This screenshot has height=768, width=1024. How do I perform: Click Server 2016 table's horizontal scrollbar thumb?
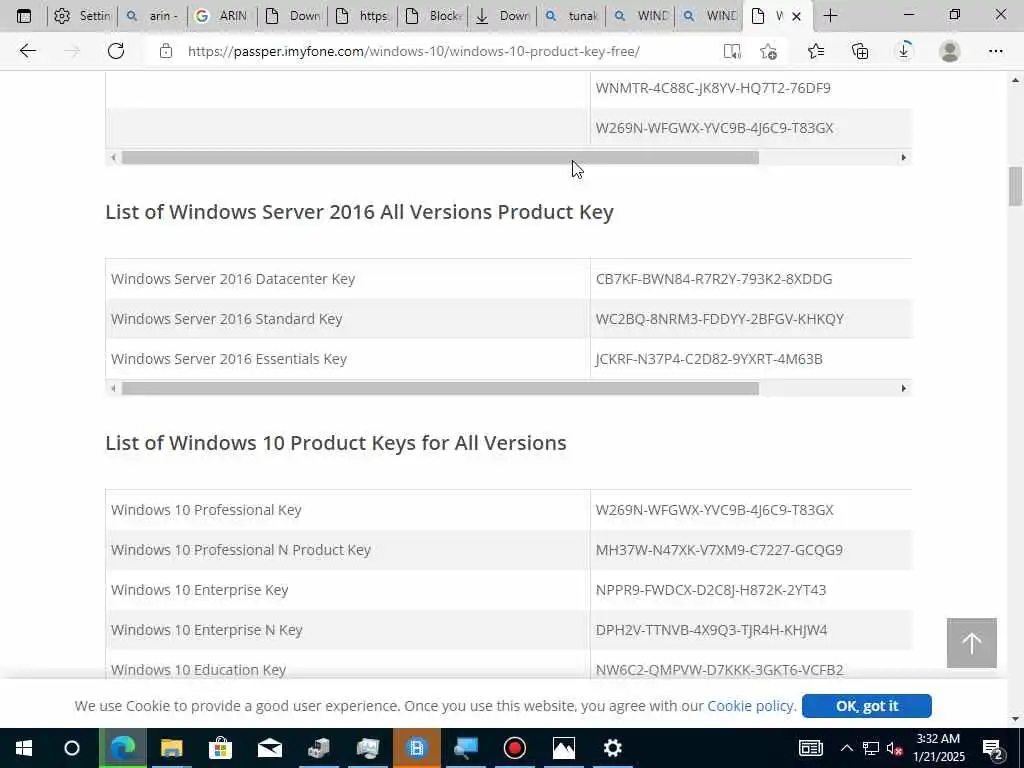pos(440,389)
